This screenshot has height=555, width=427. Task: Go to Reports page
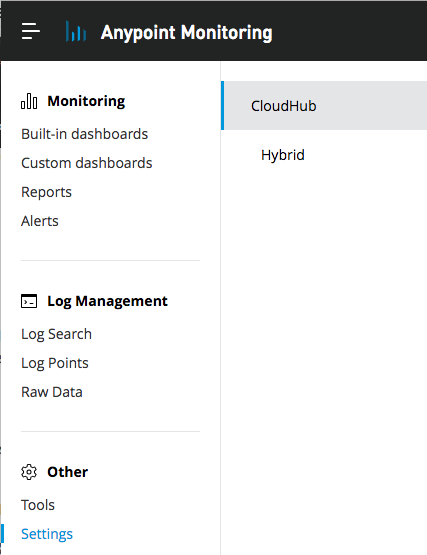tap(46, 192)
